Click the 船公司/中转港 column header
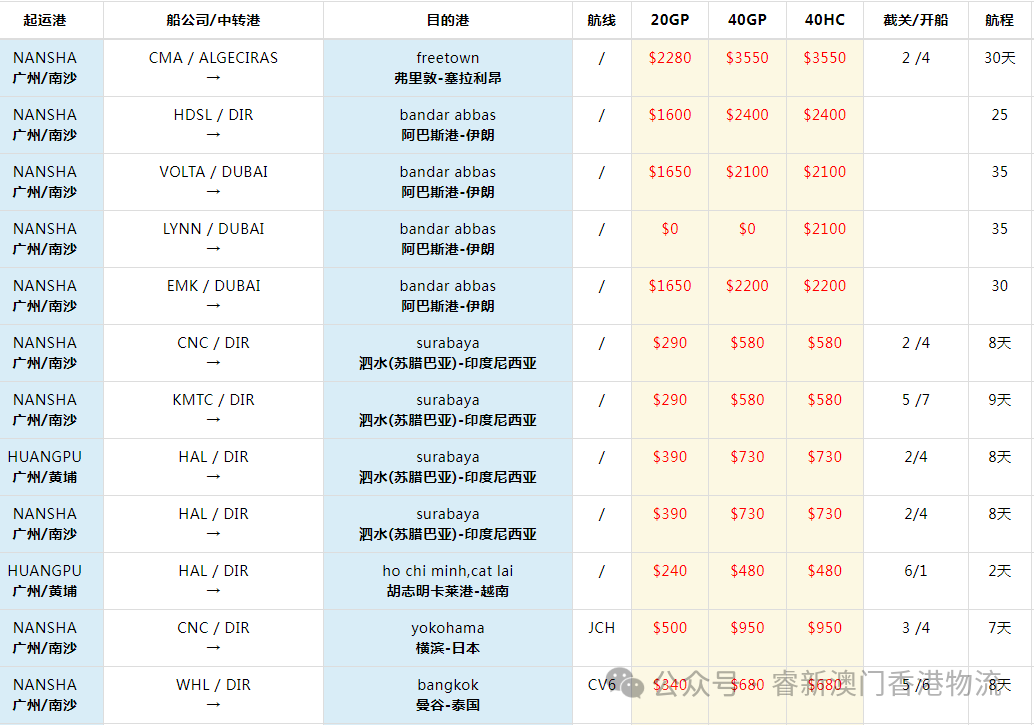Image resolution: width=1034 pixels, height=725 pixels. click(213, 20)
